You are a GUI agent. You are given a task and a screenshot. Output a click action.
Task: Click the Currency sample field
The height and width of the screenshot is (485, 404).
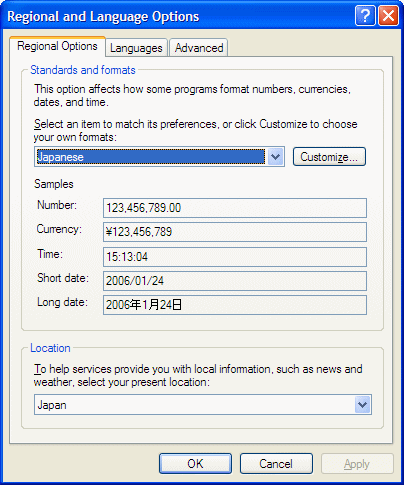coord(235,232)
